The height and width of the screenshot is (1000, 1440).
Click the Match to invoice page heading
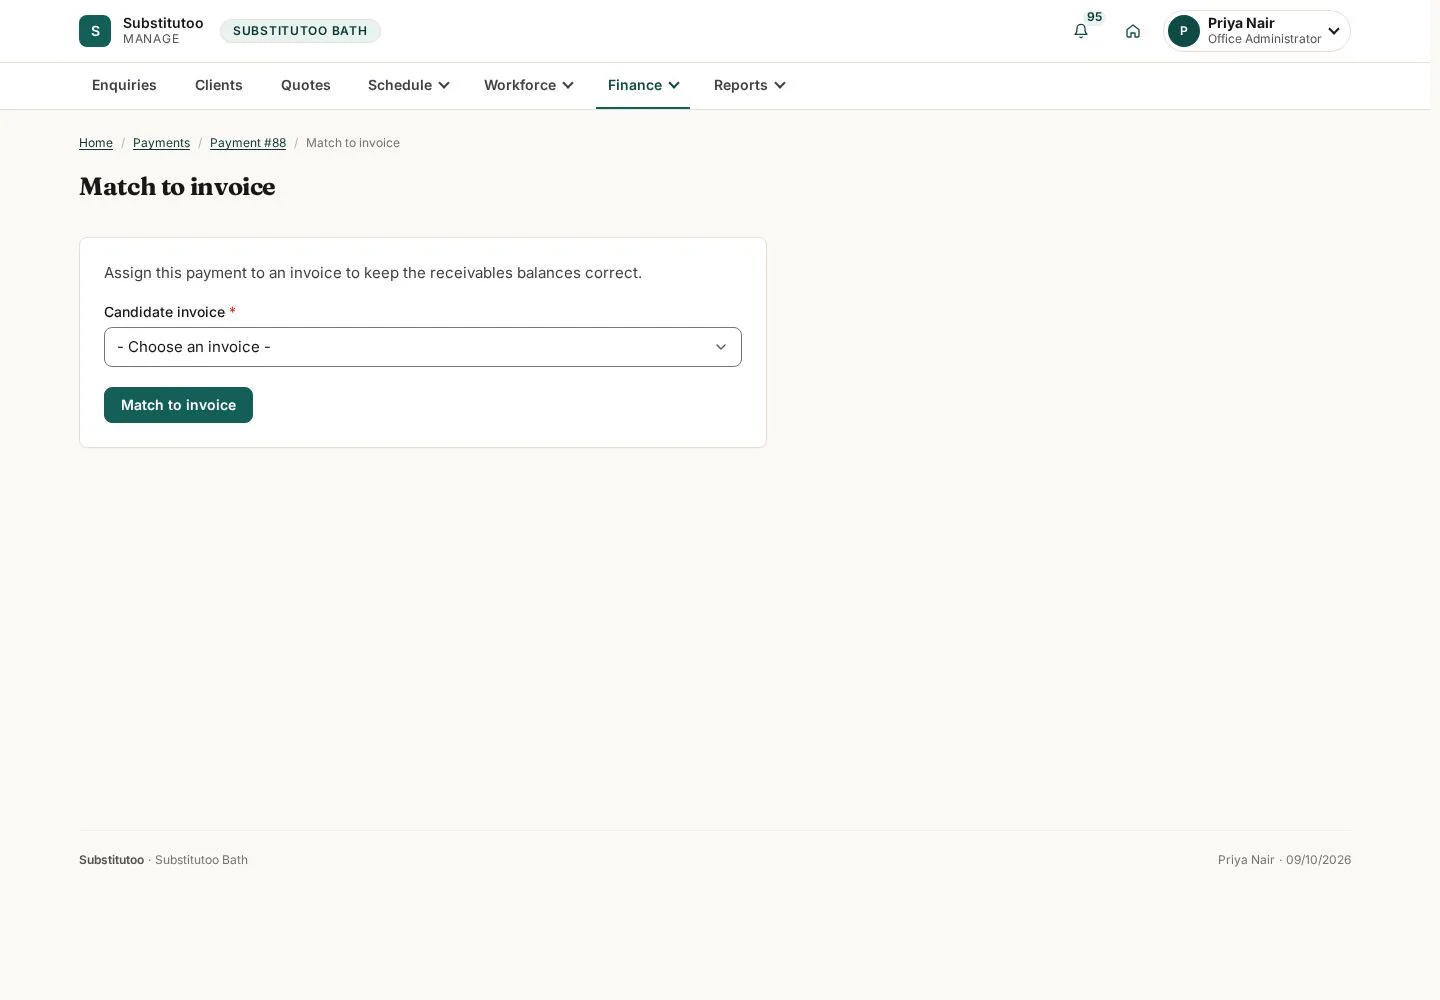point(177,187)
